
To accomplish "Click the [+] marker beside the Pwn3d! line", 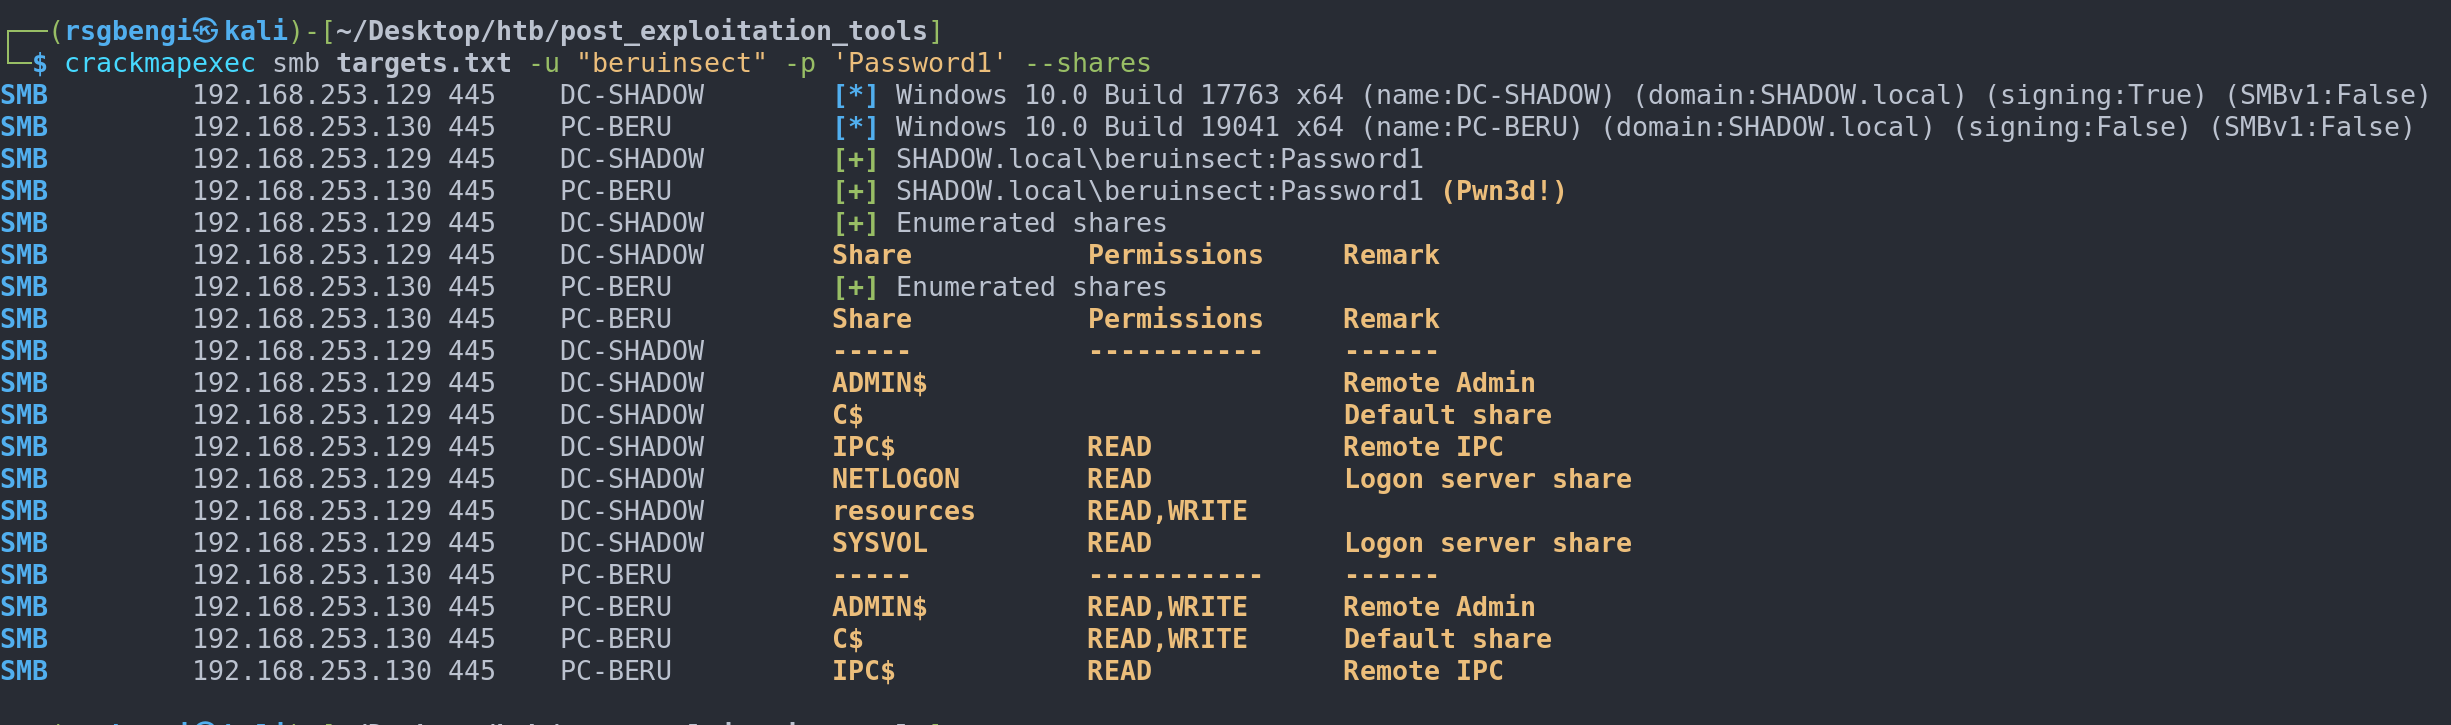I will (x=855, y=191).
